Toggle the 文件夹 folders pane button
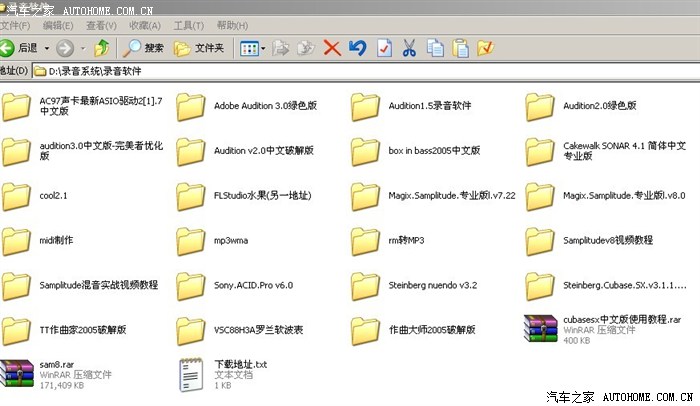Image resolution: width=700 pixels, height=406 pixels. (198, 47)
